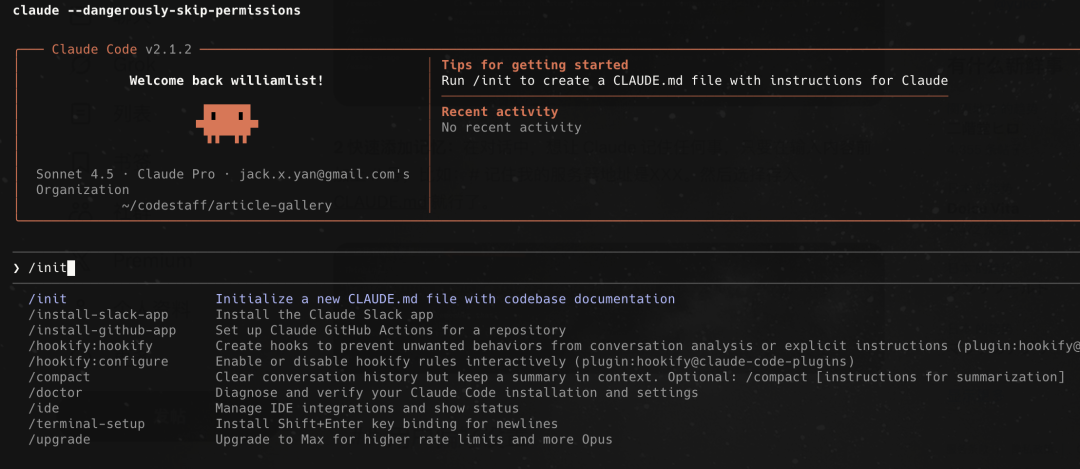The height and width of the screenshot is (469, 1080).
Task: Select /install-github-app from the suggestions
Action: pyautogui.click(x=102, y=330)
